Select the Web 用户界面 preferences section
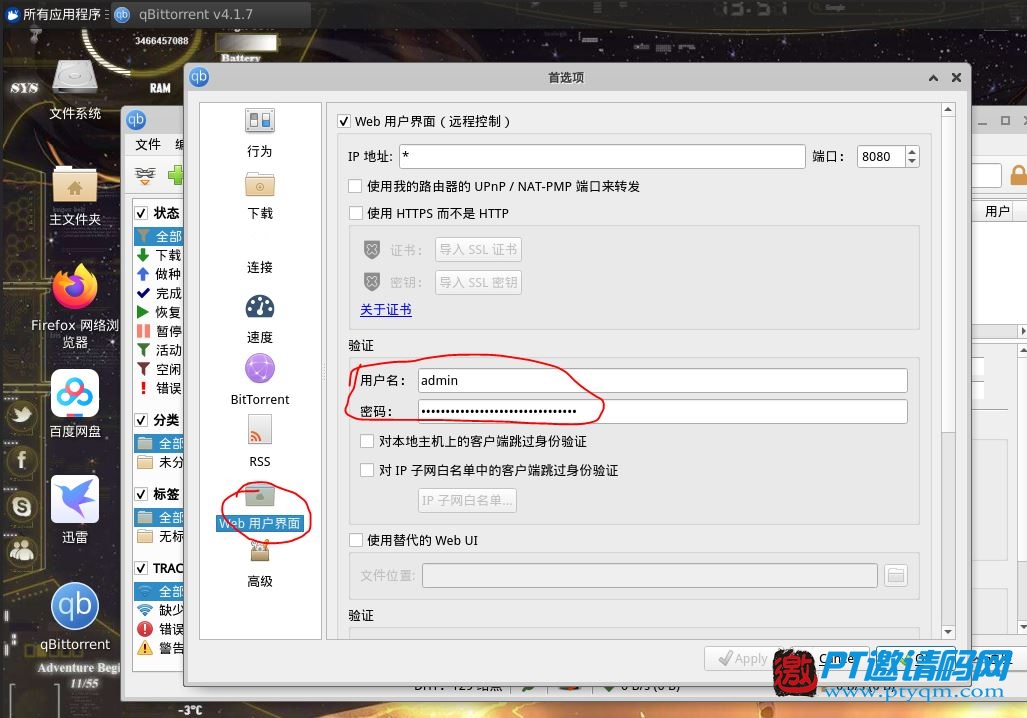 tap(260, 508)
